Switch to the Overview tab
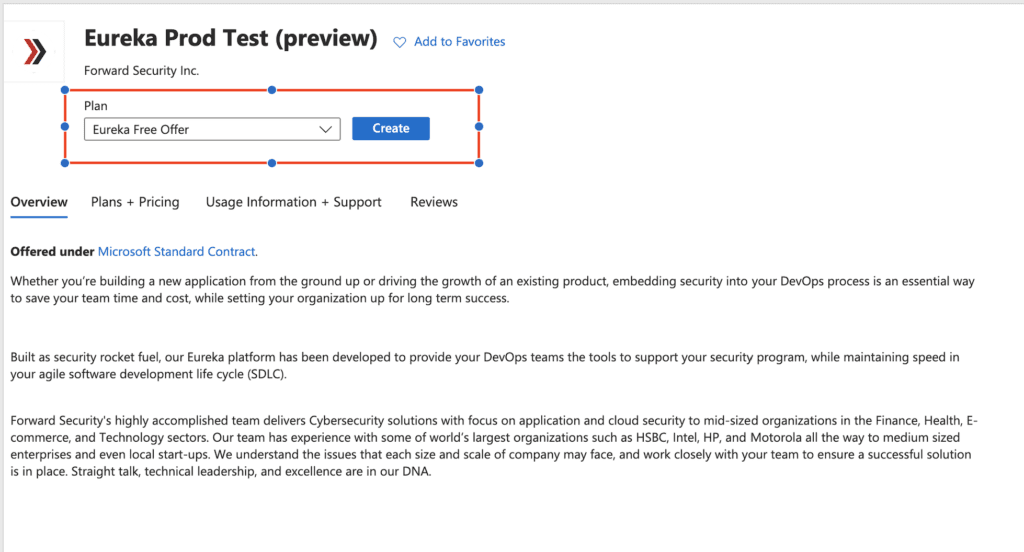The image size is (1024, 552). click(39, 202)
